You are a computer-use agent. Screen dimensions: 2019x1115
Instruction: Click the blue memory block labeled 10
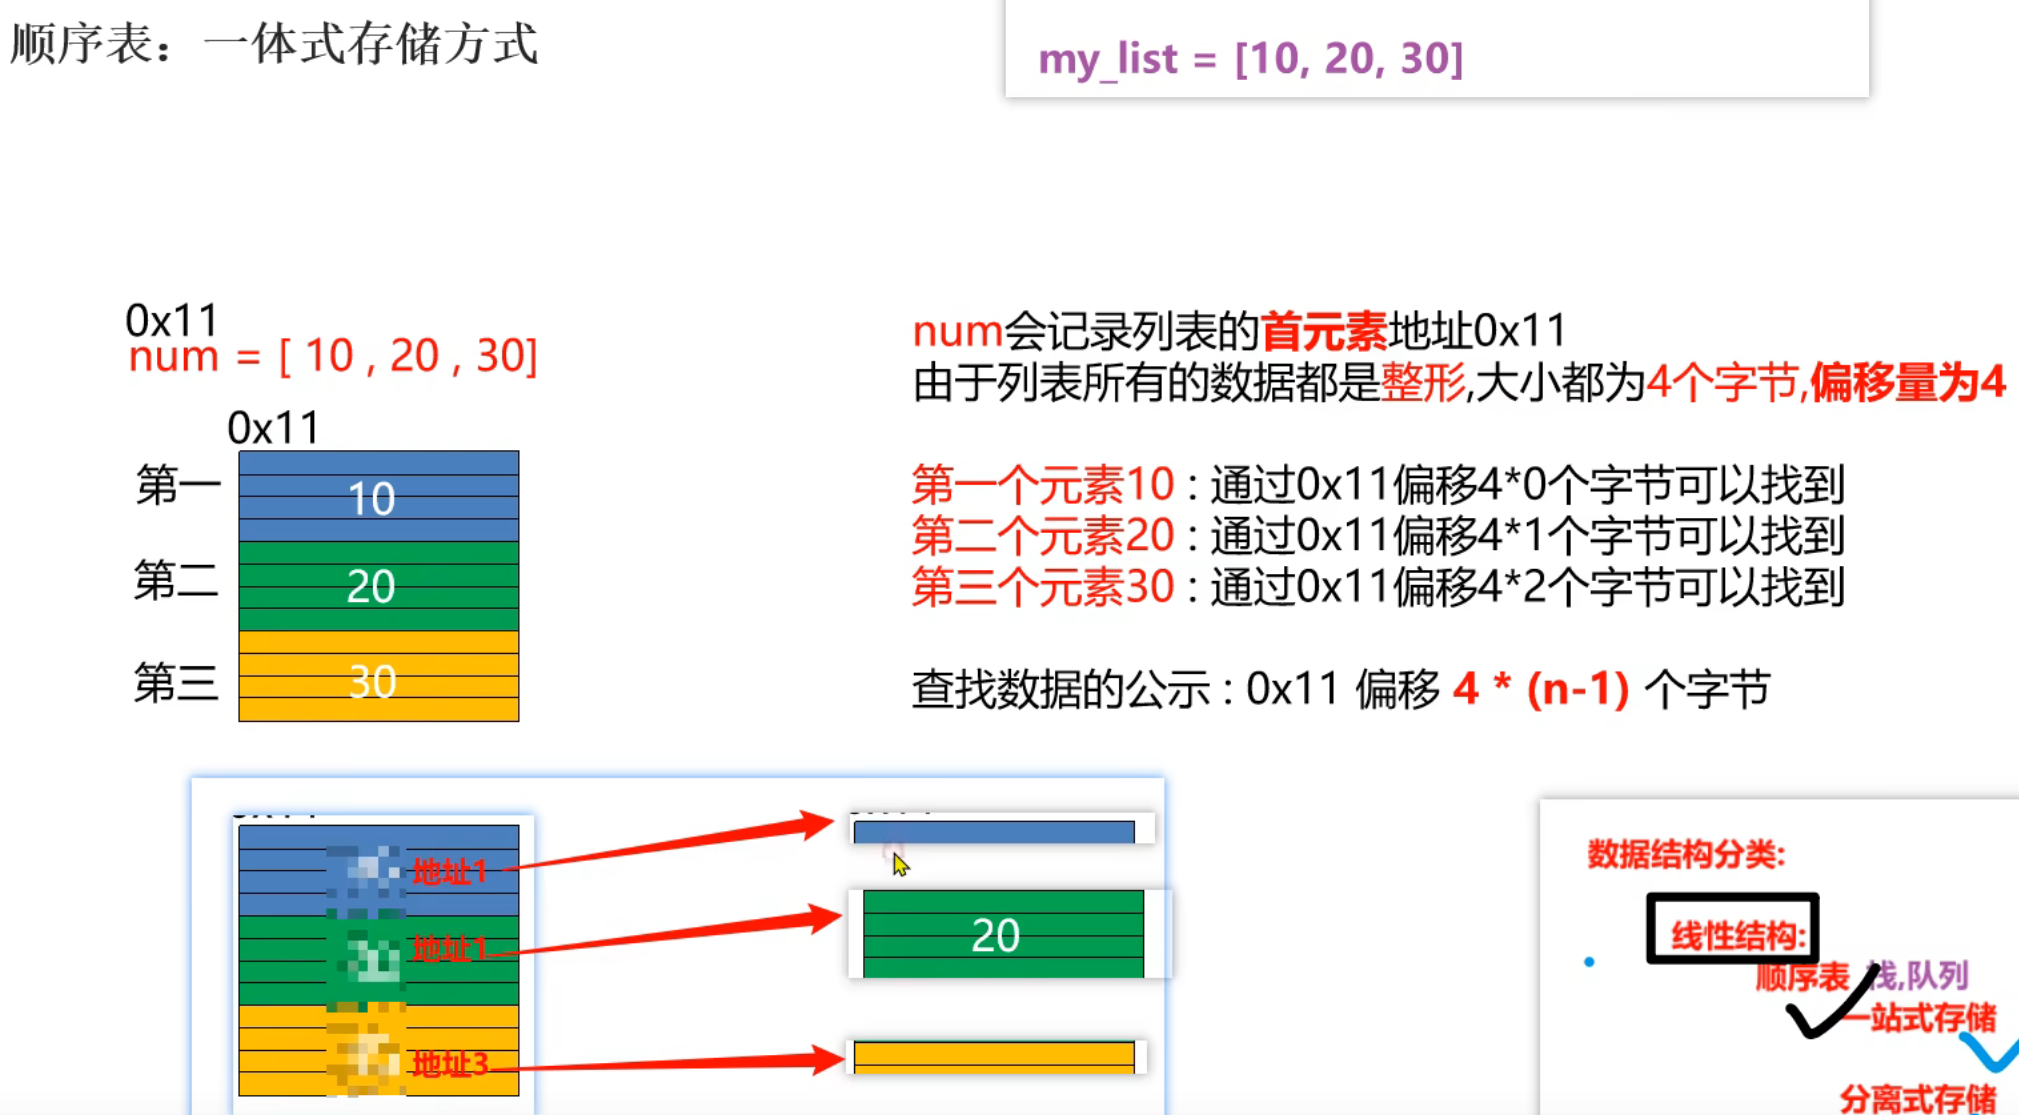[378, 497]
